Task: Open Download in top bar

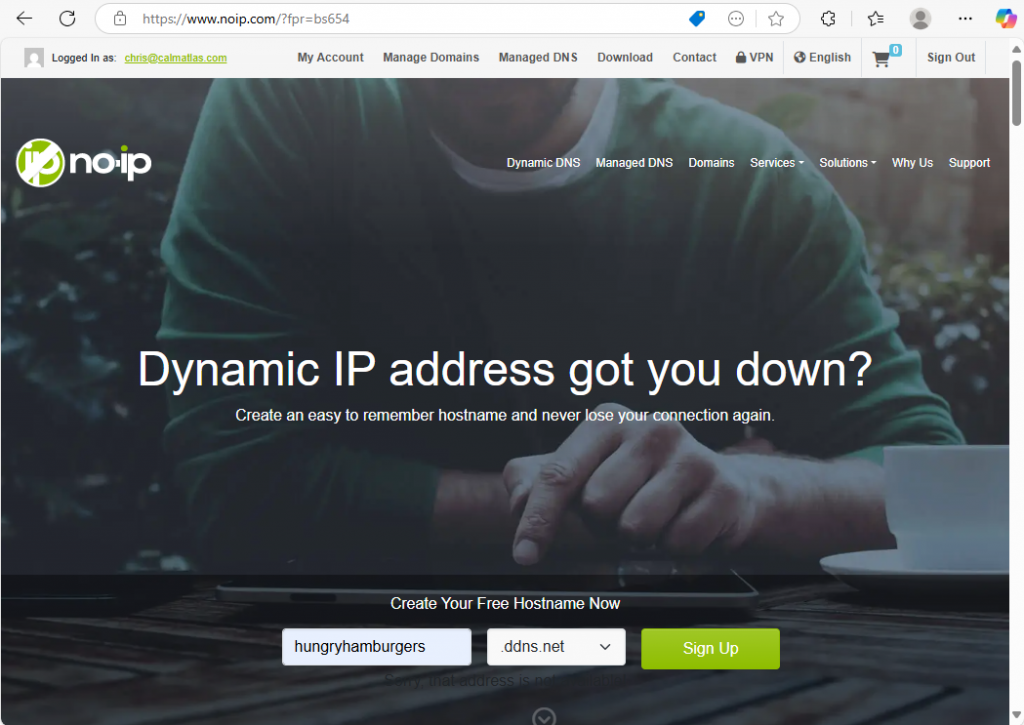Action: pyautogui.click(x=625, y=57)
